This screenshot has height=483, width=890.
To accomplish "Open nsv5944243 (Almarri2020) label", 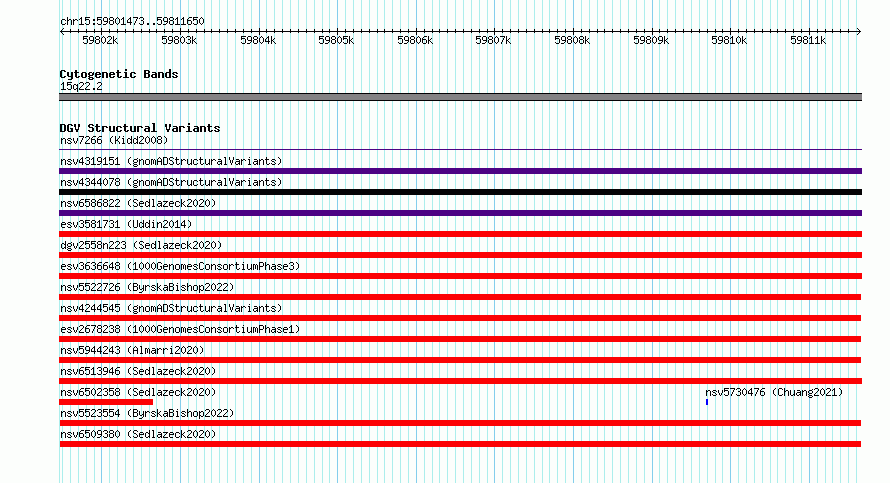I will coord(132,350).
